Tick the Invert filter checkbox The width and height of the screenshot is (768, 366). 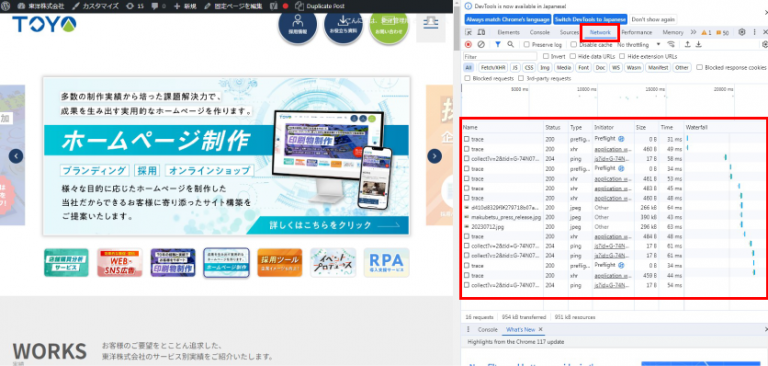coord(546,56)
